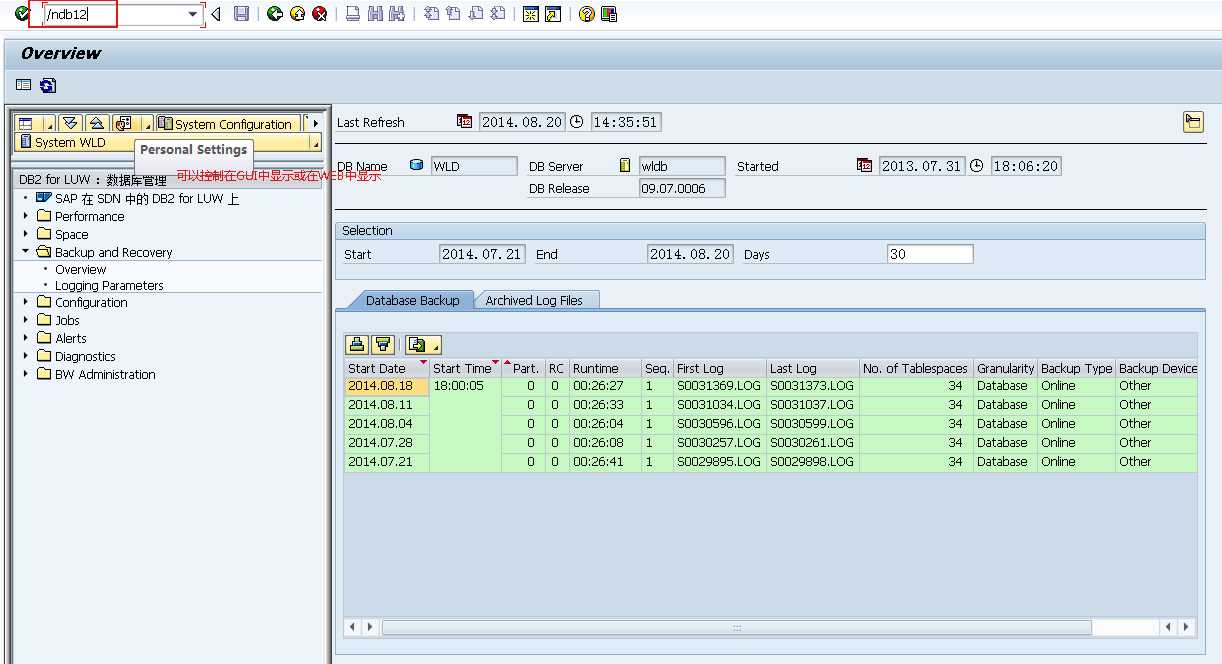Expand the BW Administration folder
The width and height of the screenshot is (1222, 664).
click(26, 374)
